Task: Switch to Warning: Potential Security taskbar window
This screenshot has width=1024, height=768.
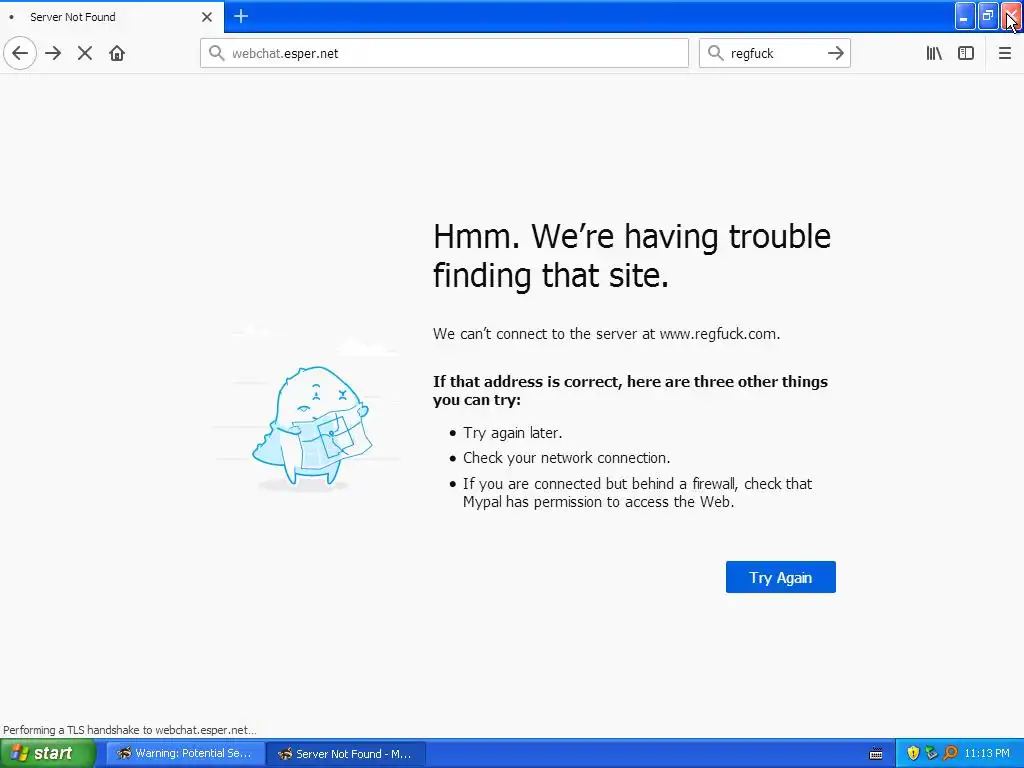Action: pos(185,754)
